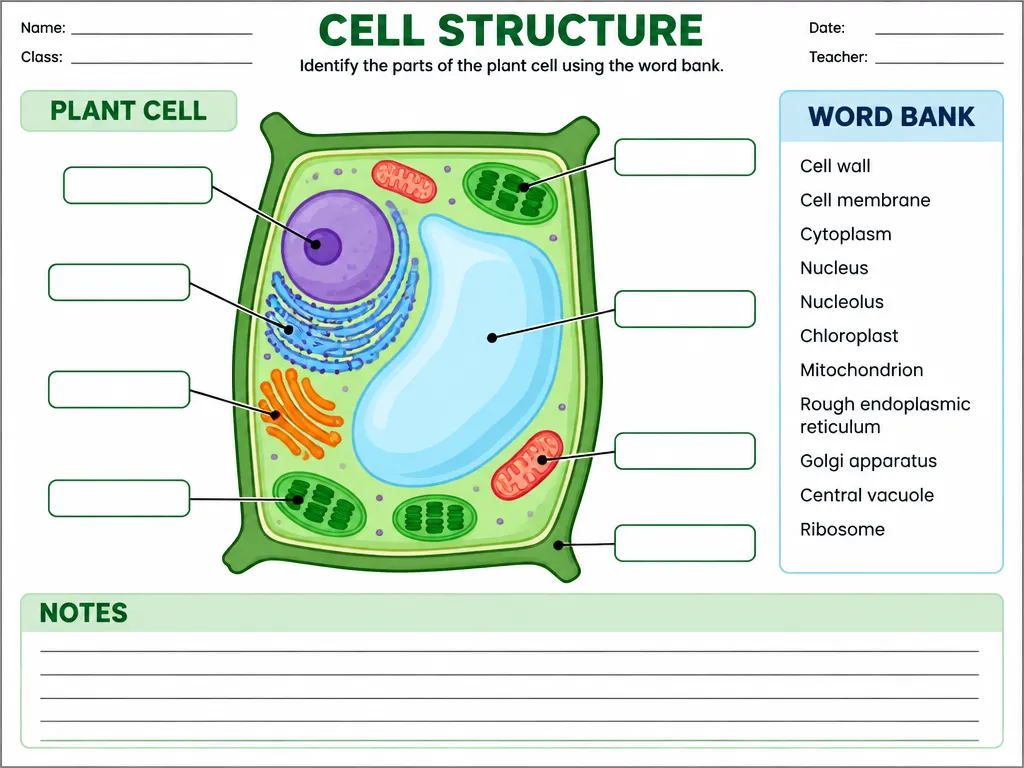Image resolution: width=1024 pixels, height=768 pixels.
Task: Select the label box pointing to the cell wall
Action: 684,543
